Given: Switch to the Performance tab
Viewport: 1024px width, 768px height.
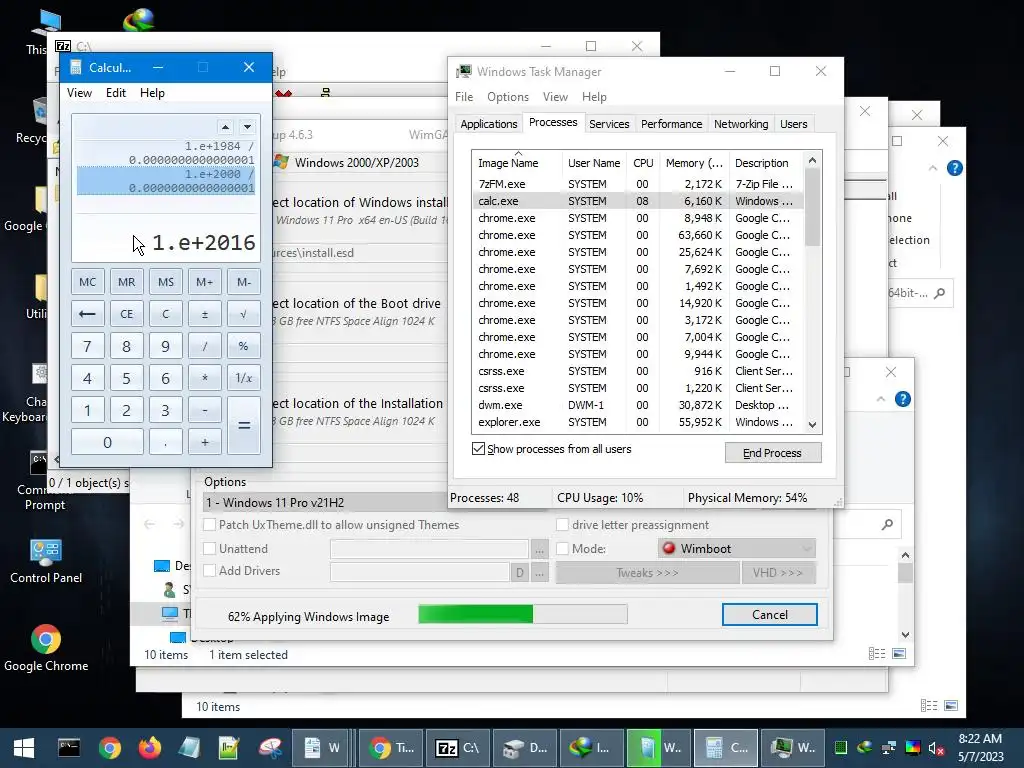Looking at the screenshot, I should (x=671, y=124).
